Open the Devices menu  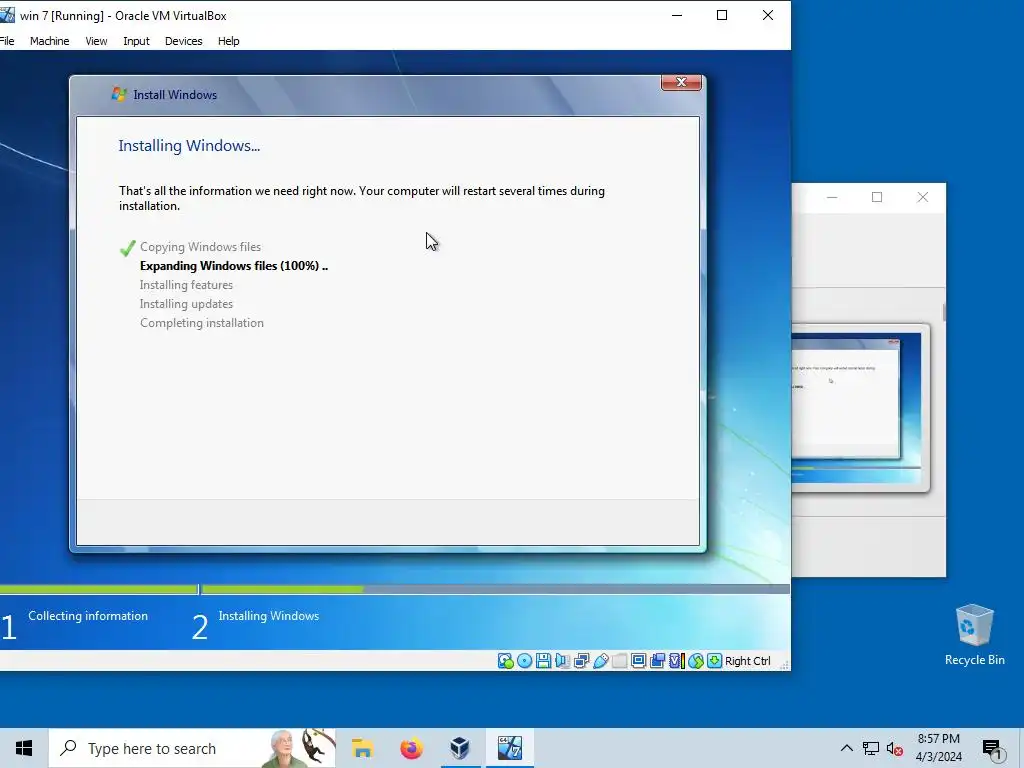184,40
